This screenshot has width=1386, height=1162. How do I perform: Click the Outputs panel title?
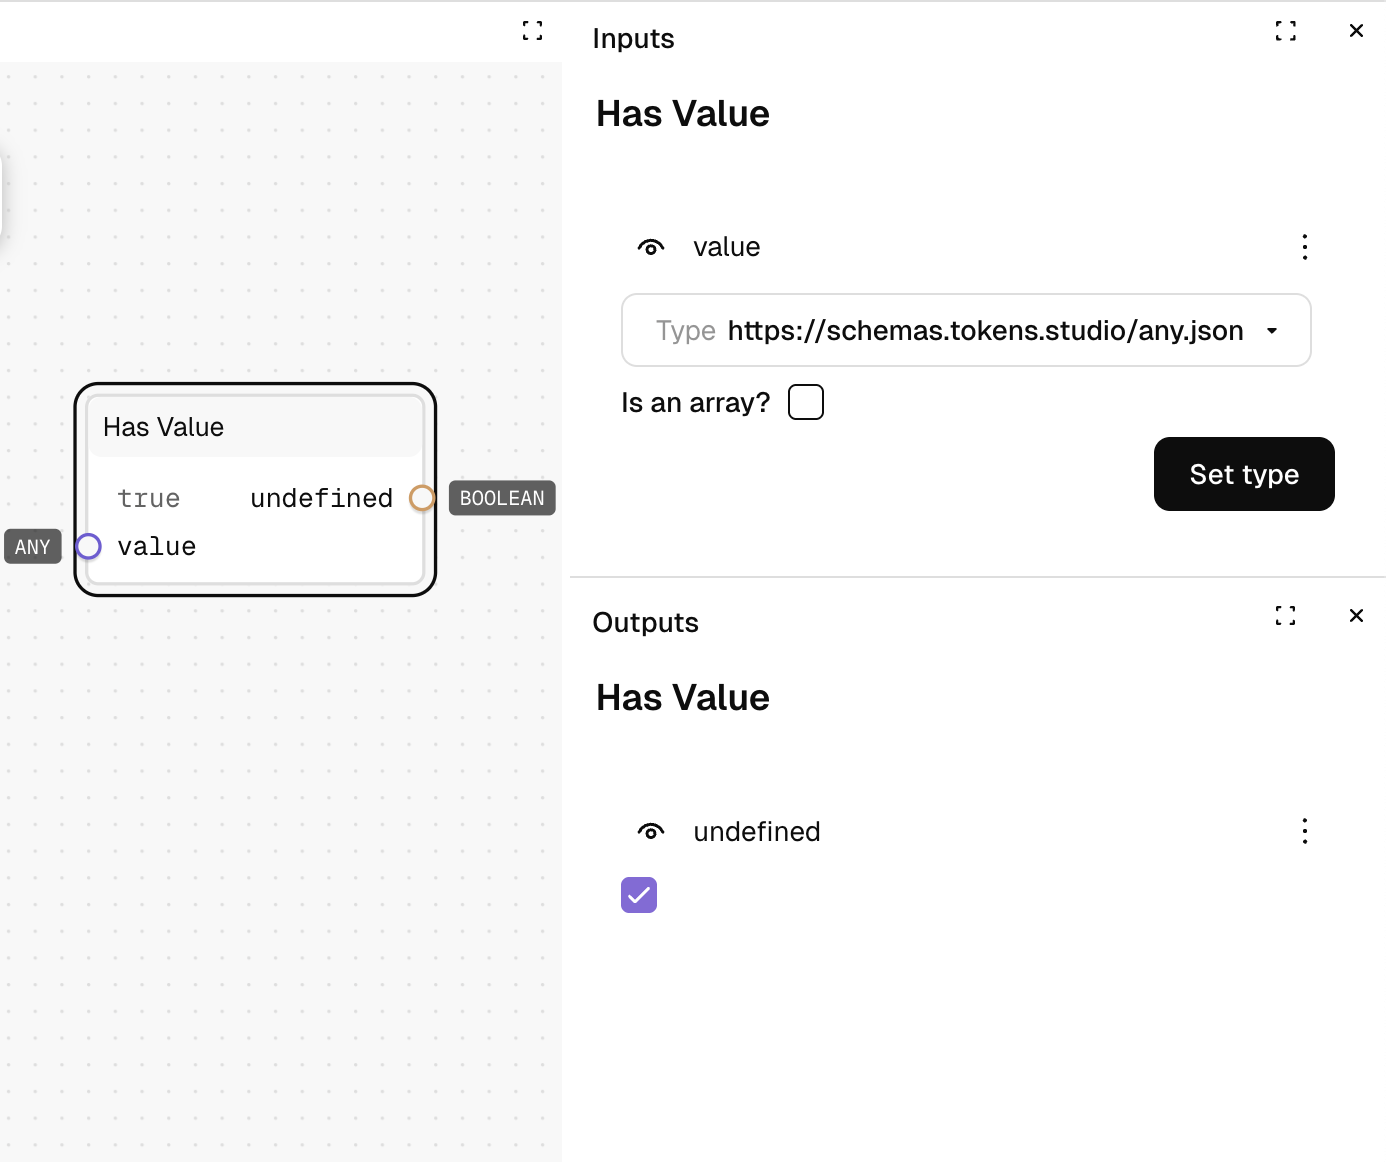click(645, 622)
